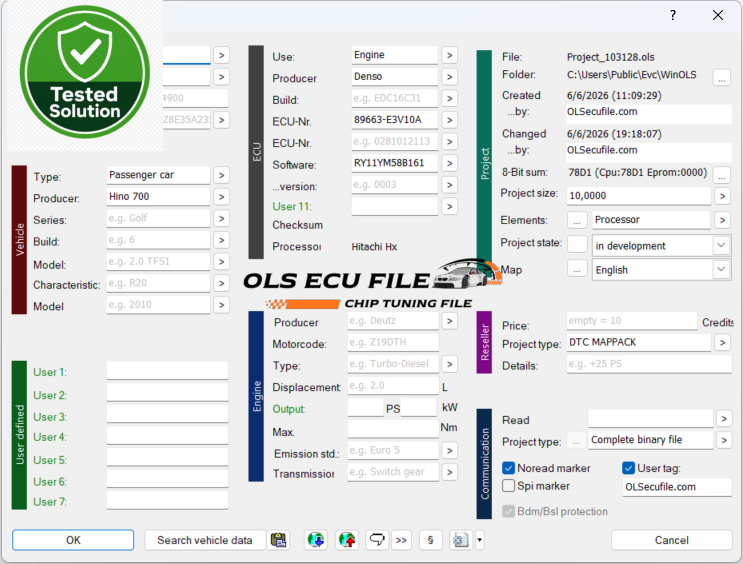Open the arrow next to engine Type Turbo-Diesel
This screenshot has width=743, height=564.
(450, 364)
